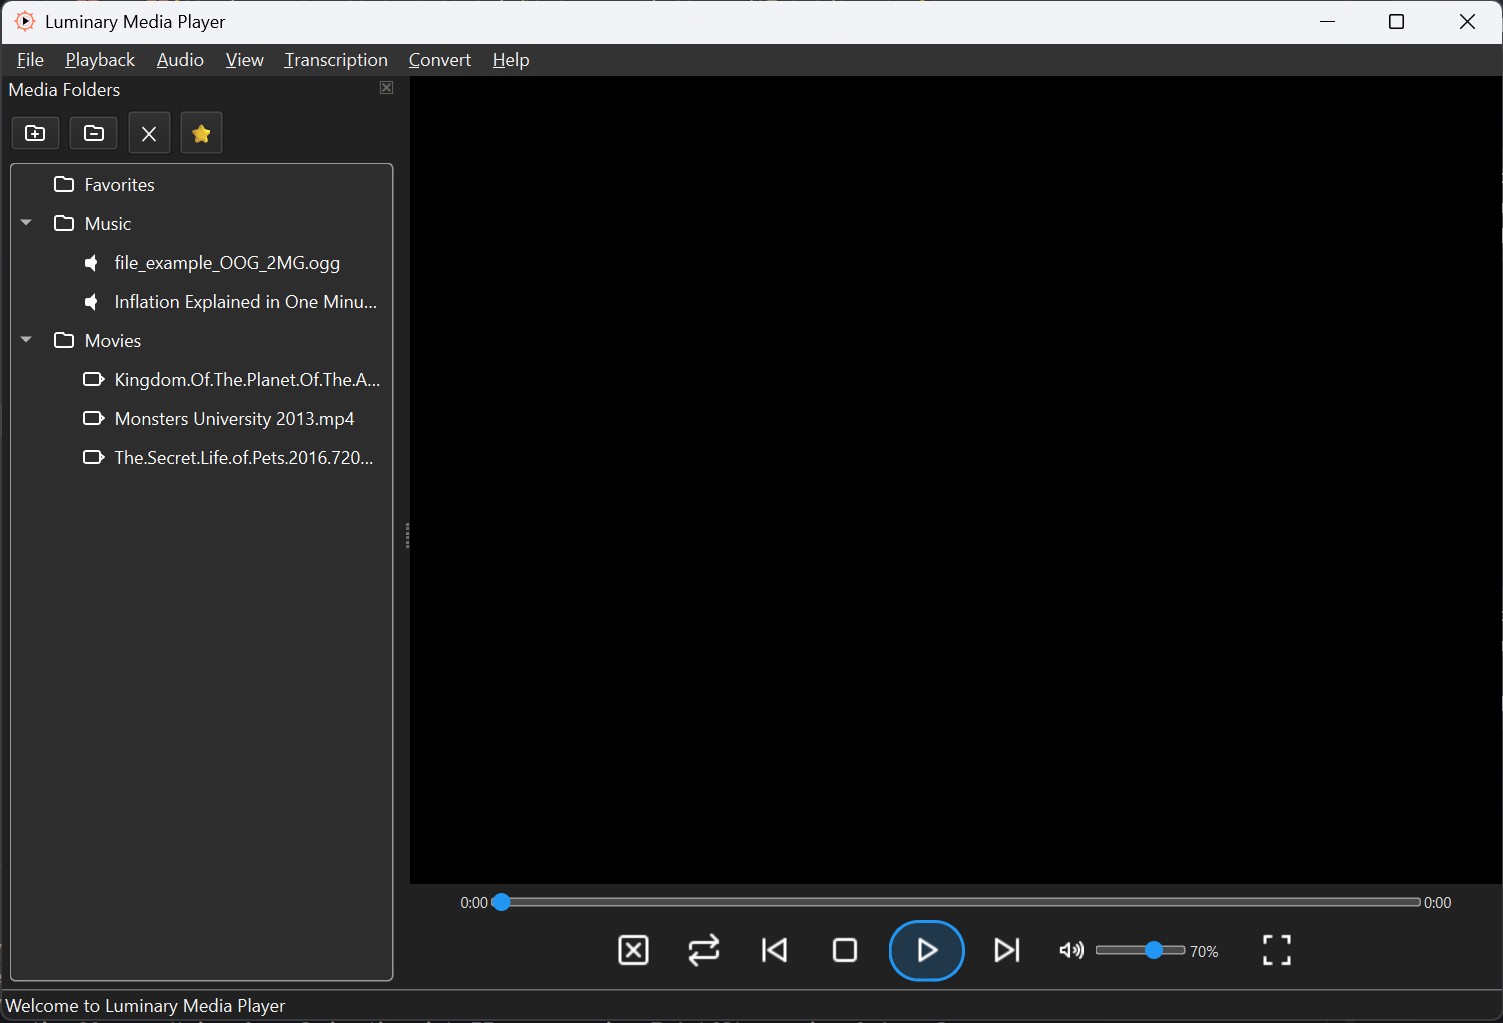Click the add media folder icon

(x=35, y=133)
